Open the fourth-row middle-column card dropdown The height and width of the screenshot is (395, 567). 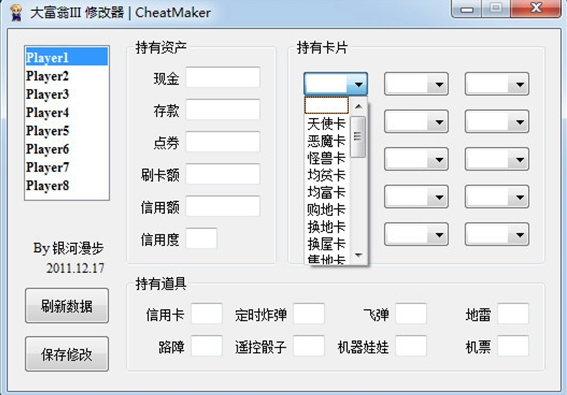(x=416, y=197)
